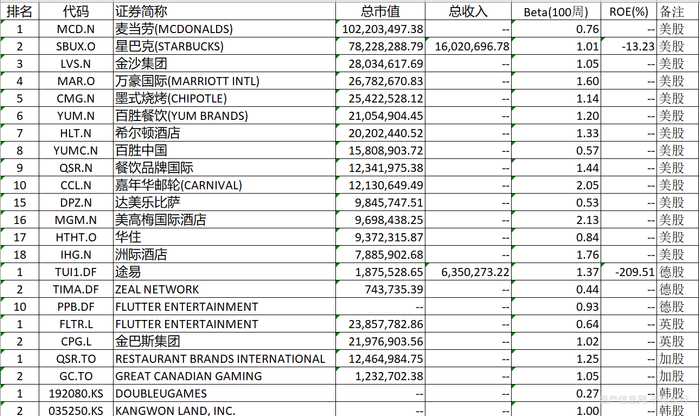700x416 pixels.
Task: Click RESTAURANT BRANDS INTERNATIONAL cell
Action: pos(224,359)
